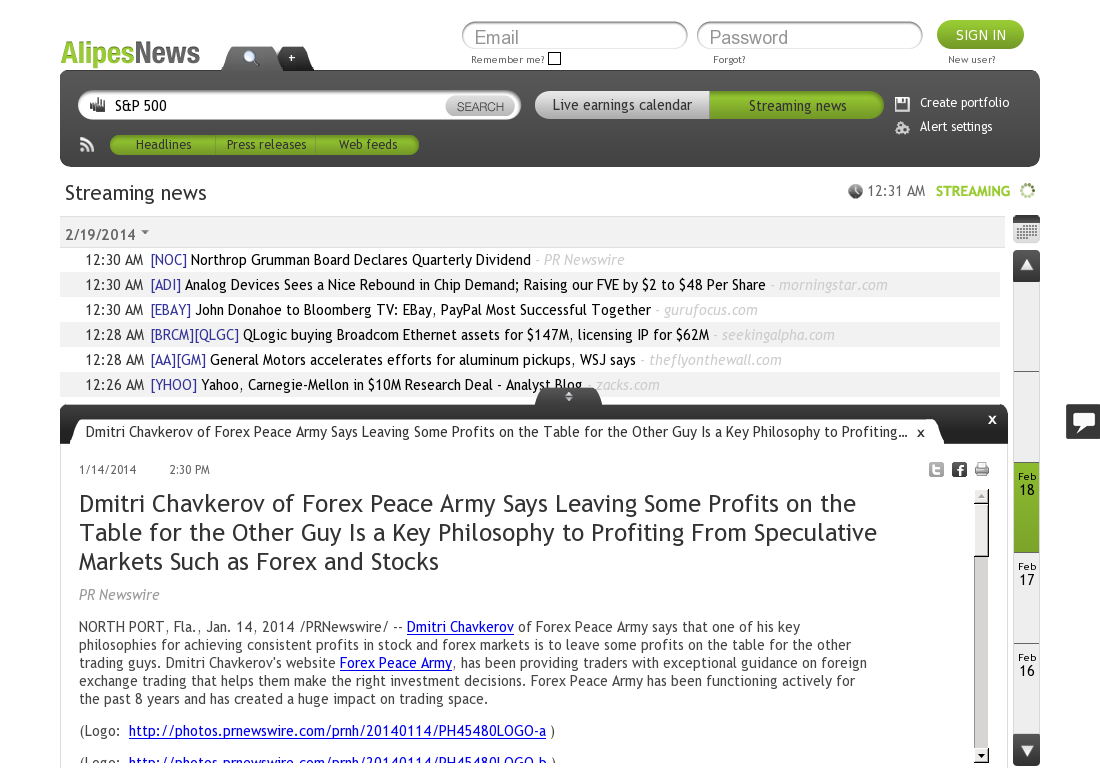Click the [AA] ticker link
This screenshot has height=768, width=1100.
(x=163, y=361)
